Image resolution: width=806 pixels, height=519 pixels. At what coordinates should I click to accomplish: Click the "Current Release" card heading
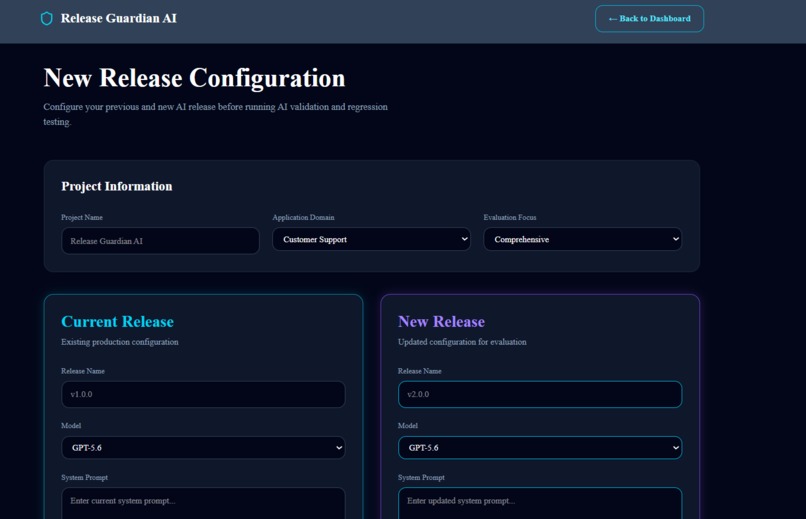[117, 321]
